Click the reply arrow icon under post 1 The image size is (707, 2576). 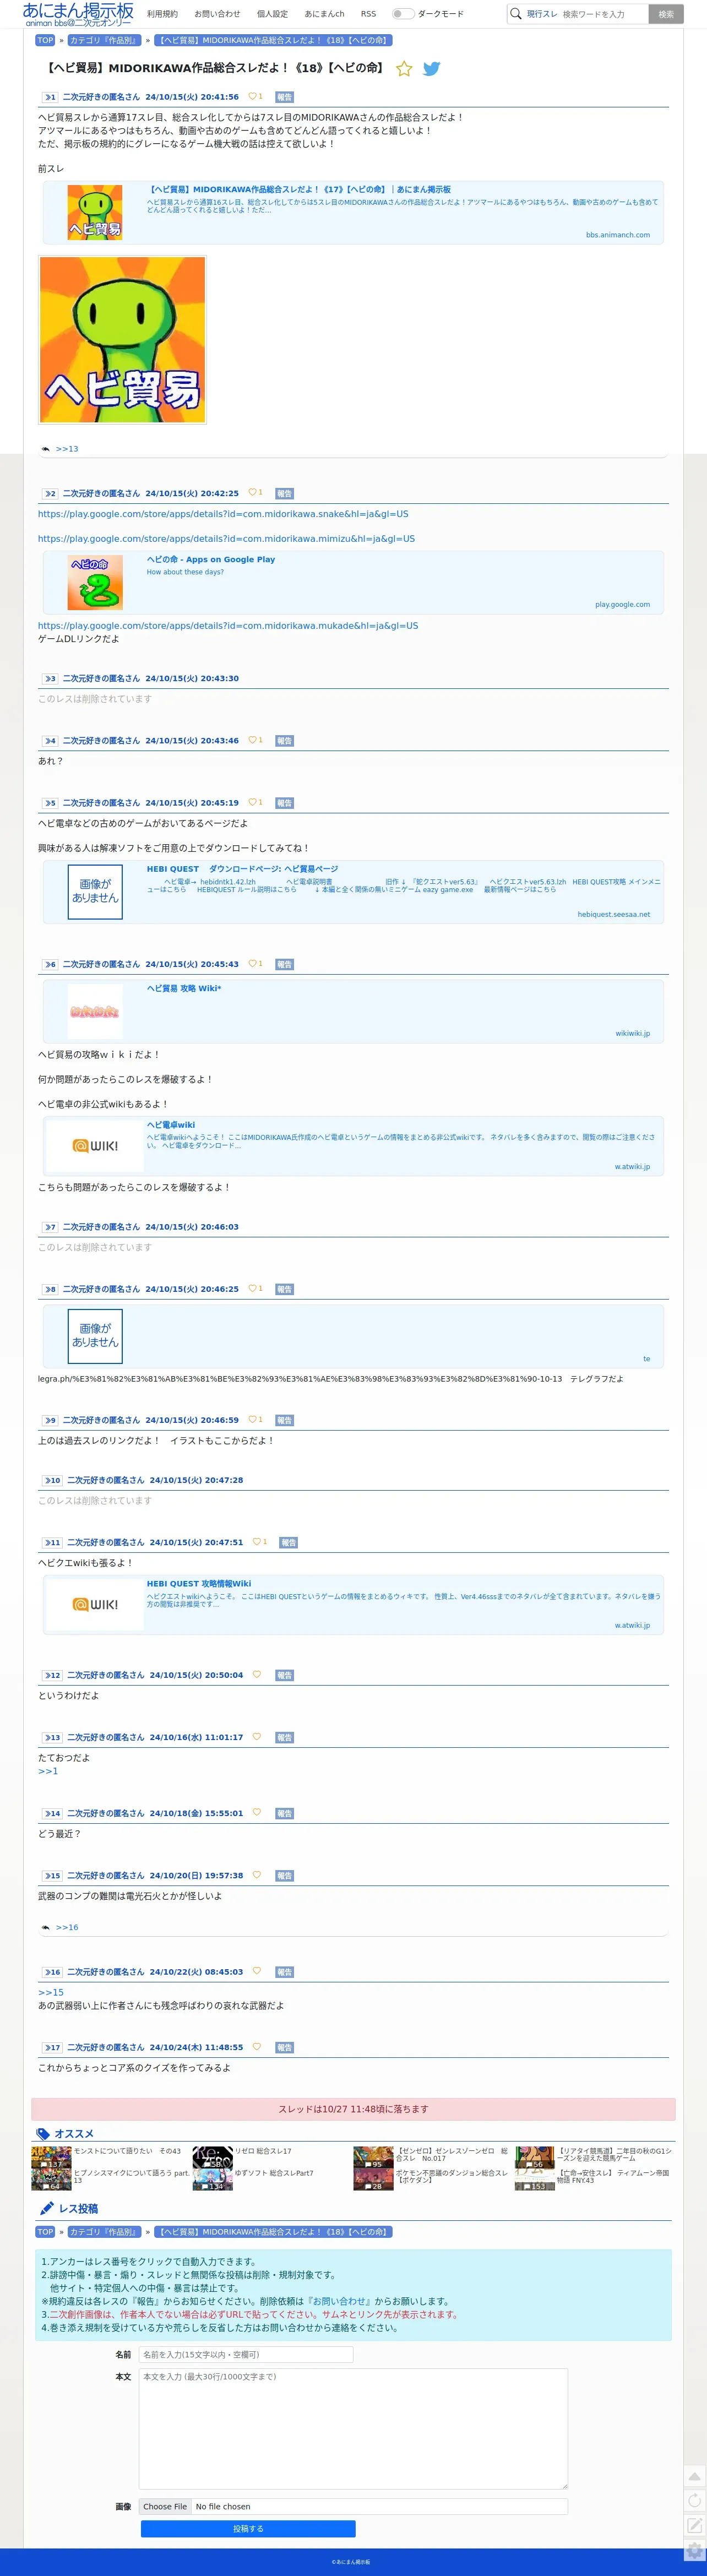[45, 449]
